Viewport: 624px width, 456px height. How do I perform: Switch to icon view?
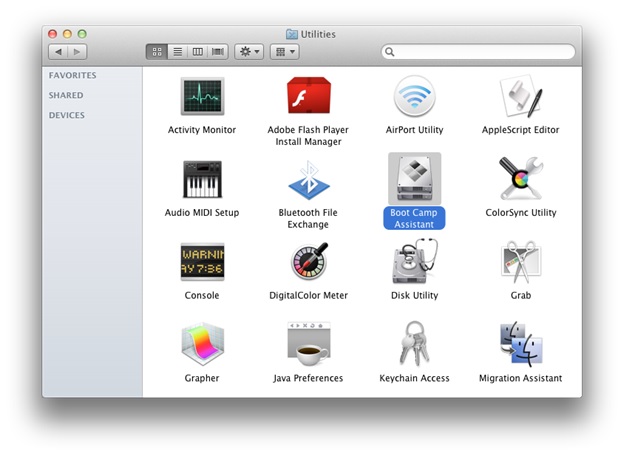pyautogui.click(x=157, y=52)
